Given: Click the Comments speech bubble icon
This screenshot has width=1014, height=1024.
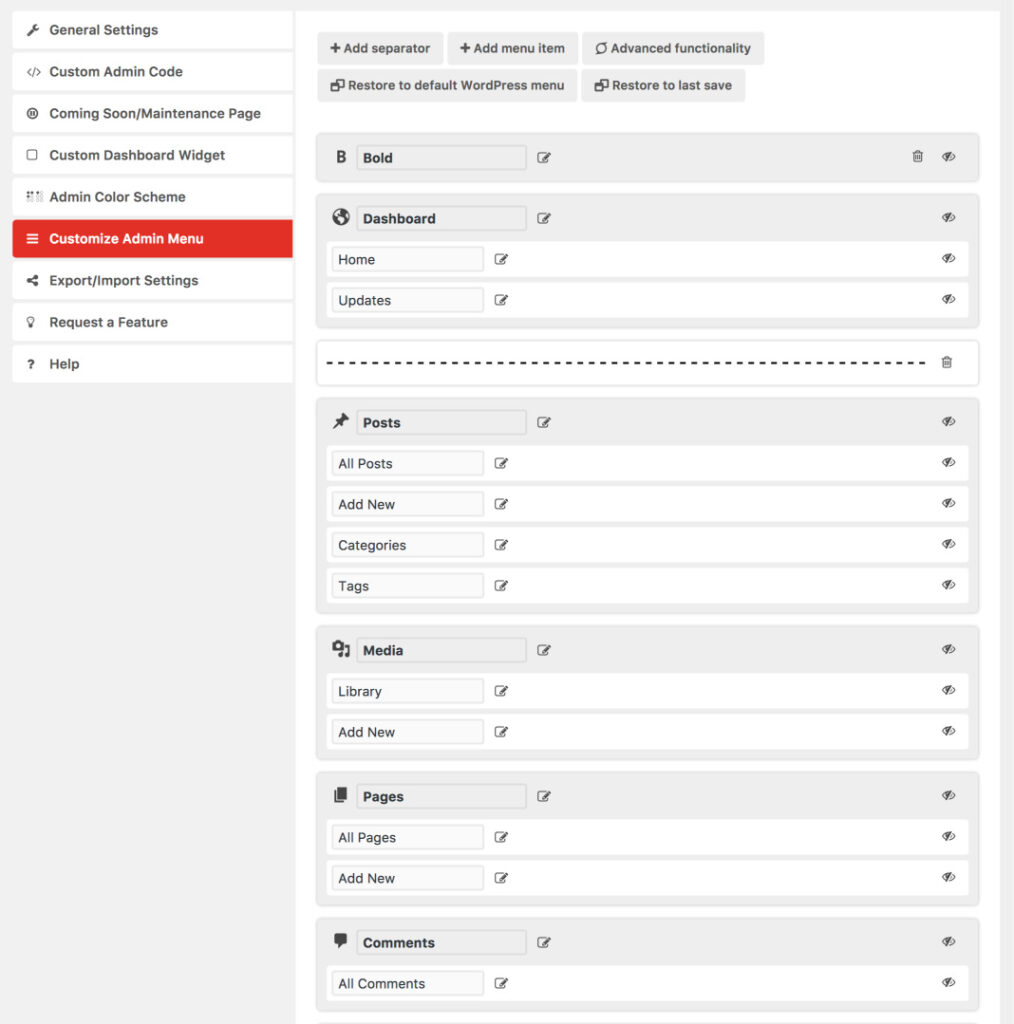Looking at the screenshot, I should click(x=340, y=941).
